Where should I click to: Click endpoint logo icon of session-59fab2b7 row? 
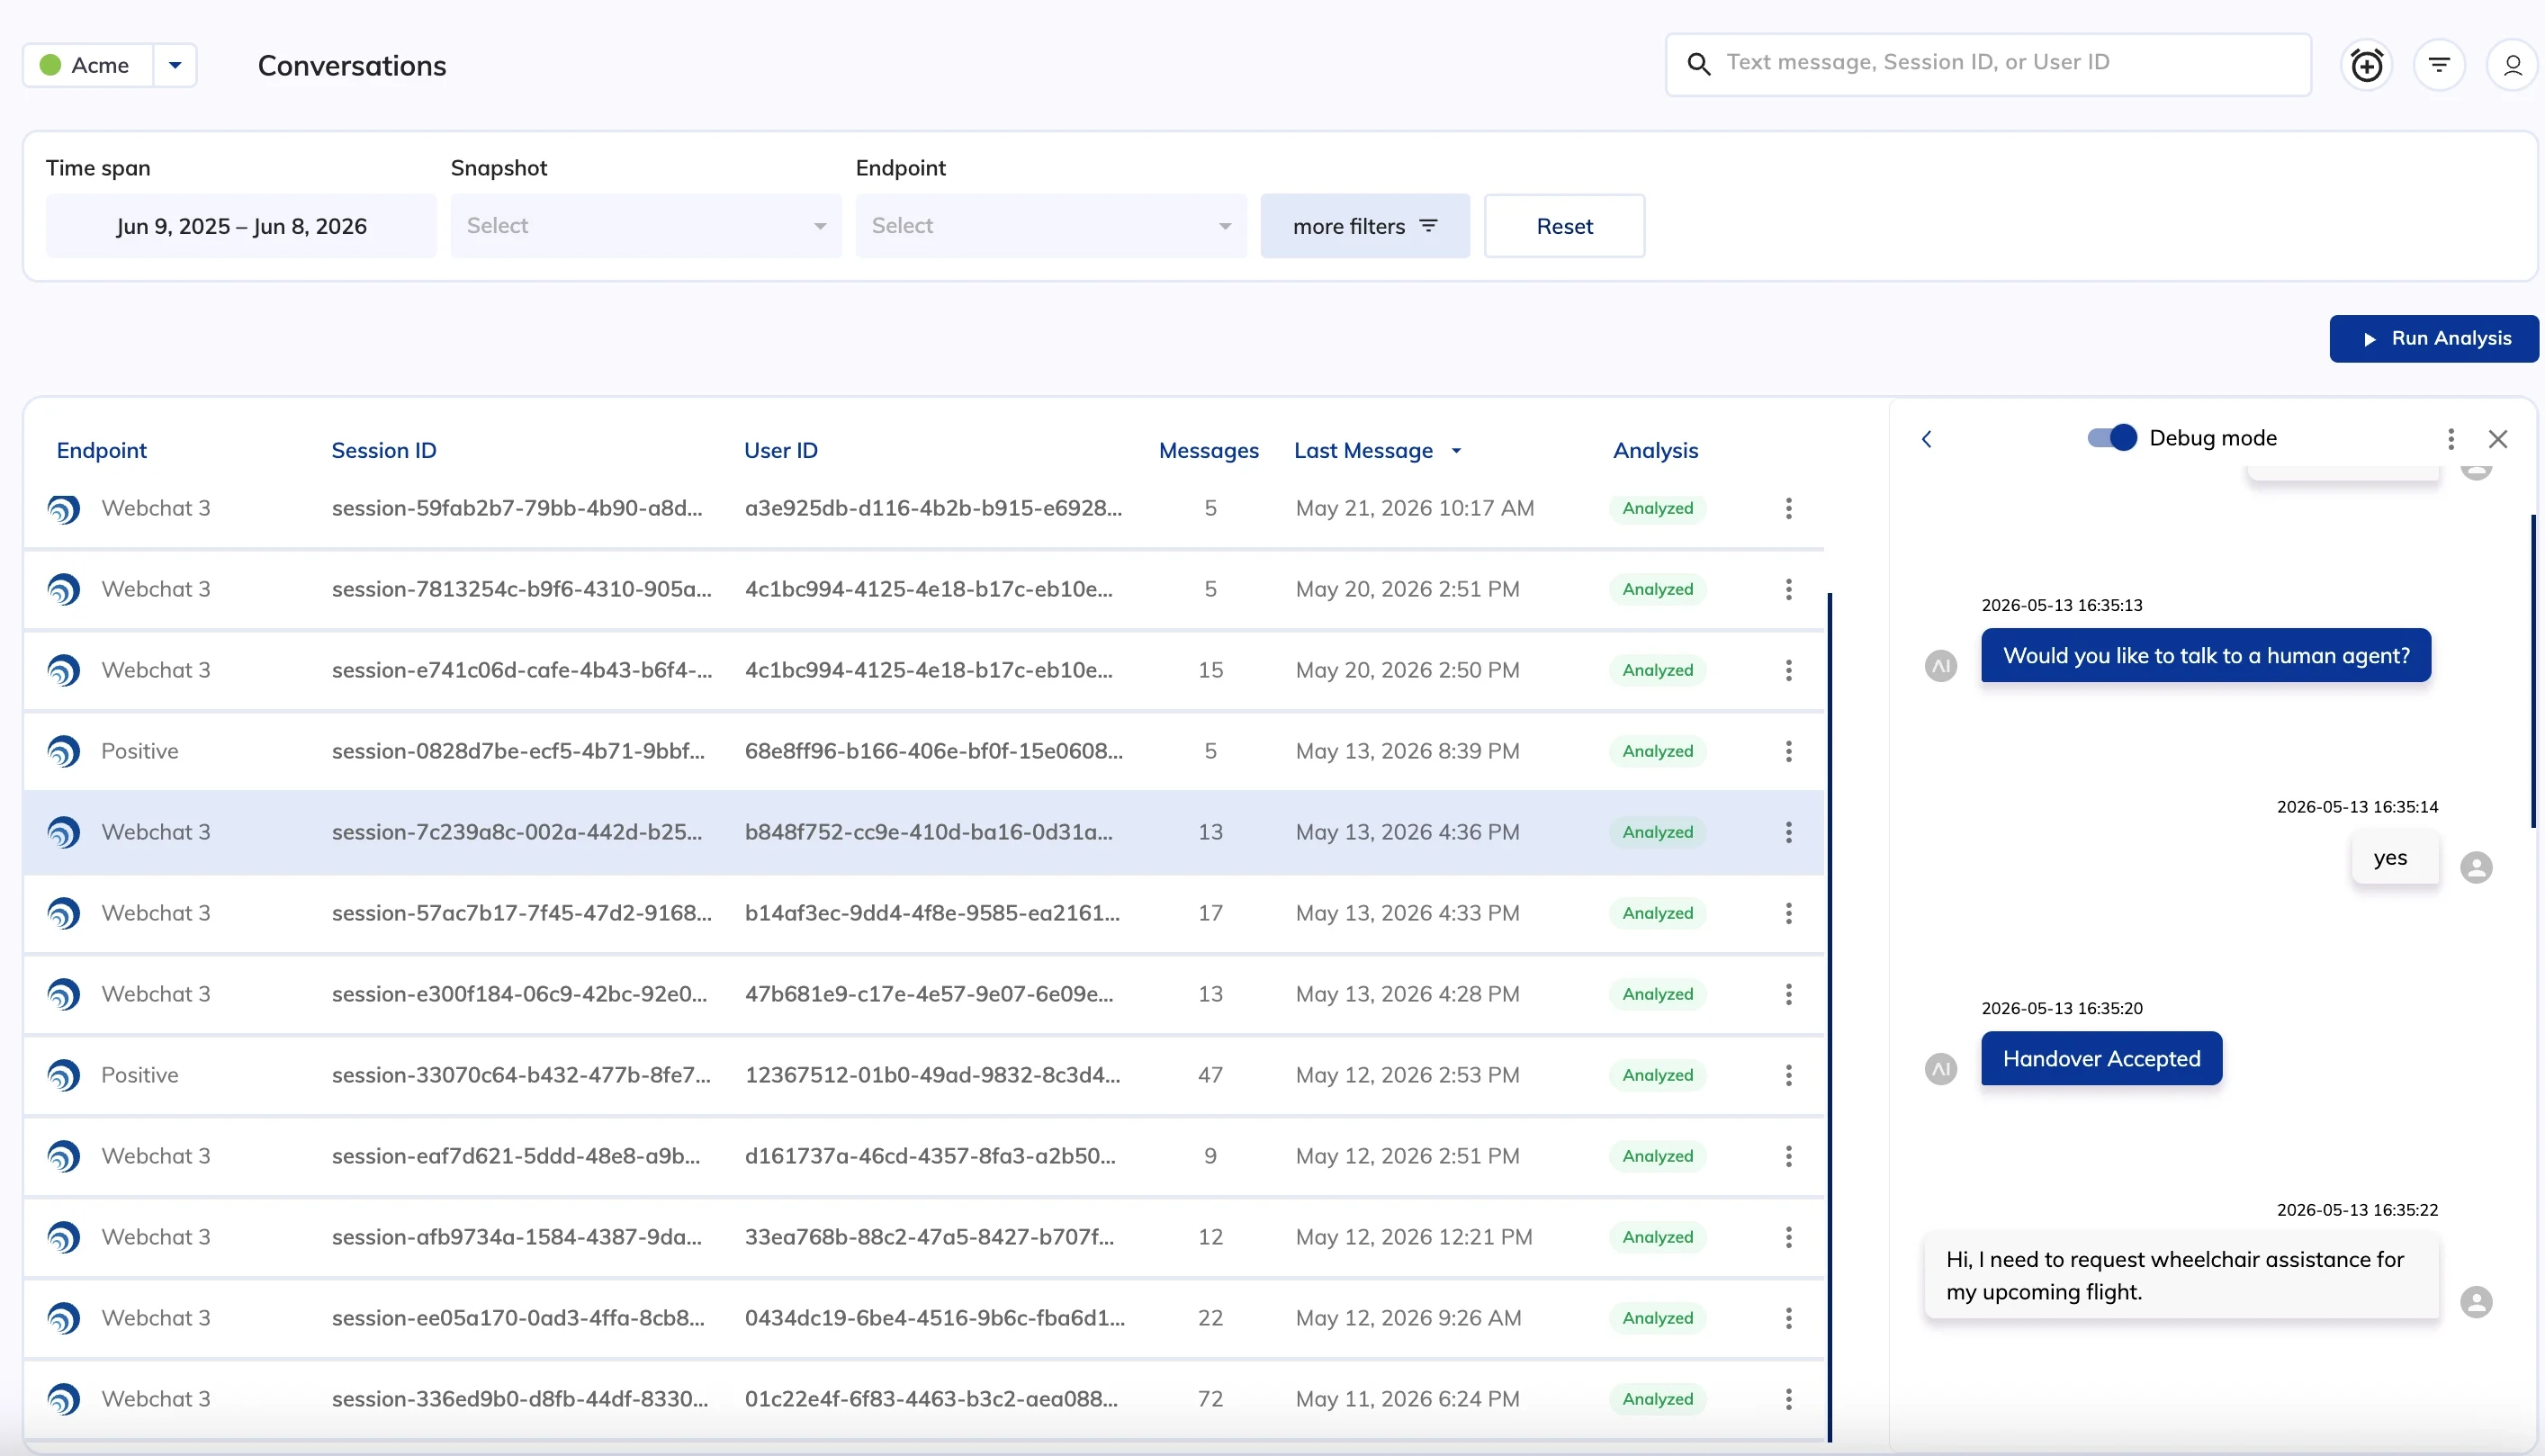(64, 510)
